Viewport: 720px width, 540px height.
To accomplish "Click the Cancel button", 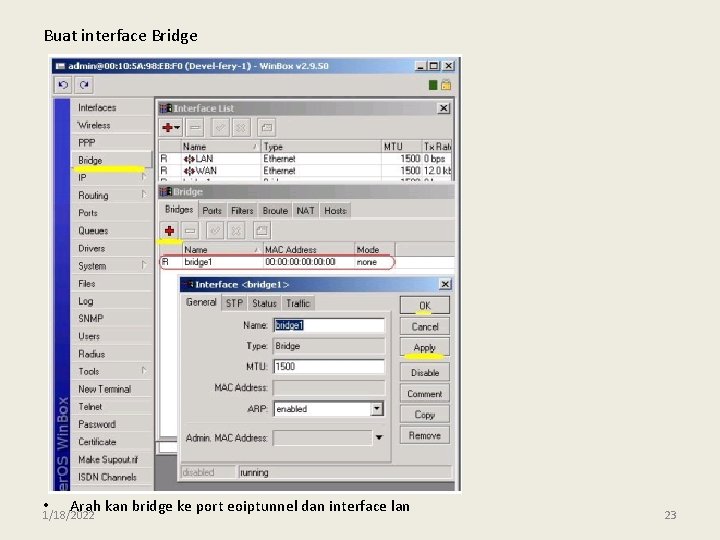I will tap(425, 326).
